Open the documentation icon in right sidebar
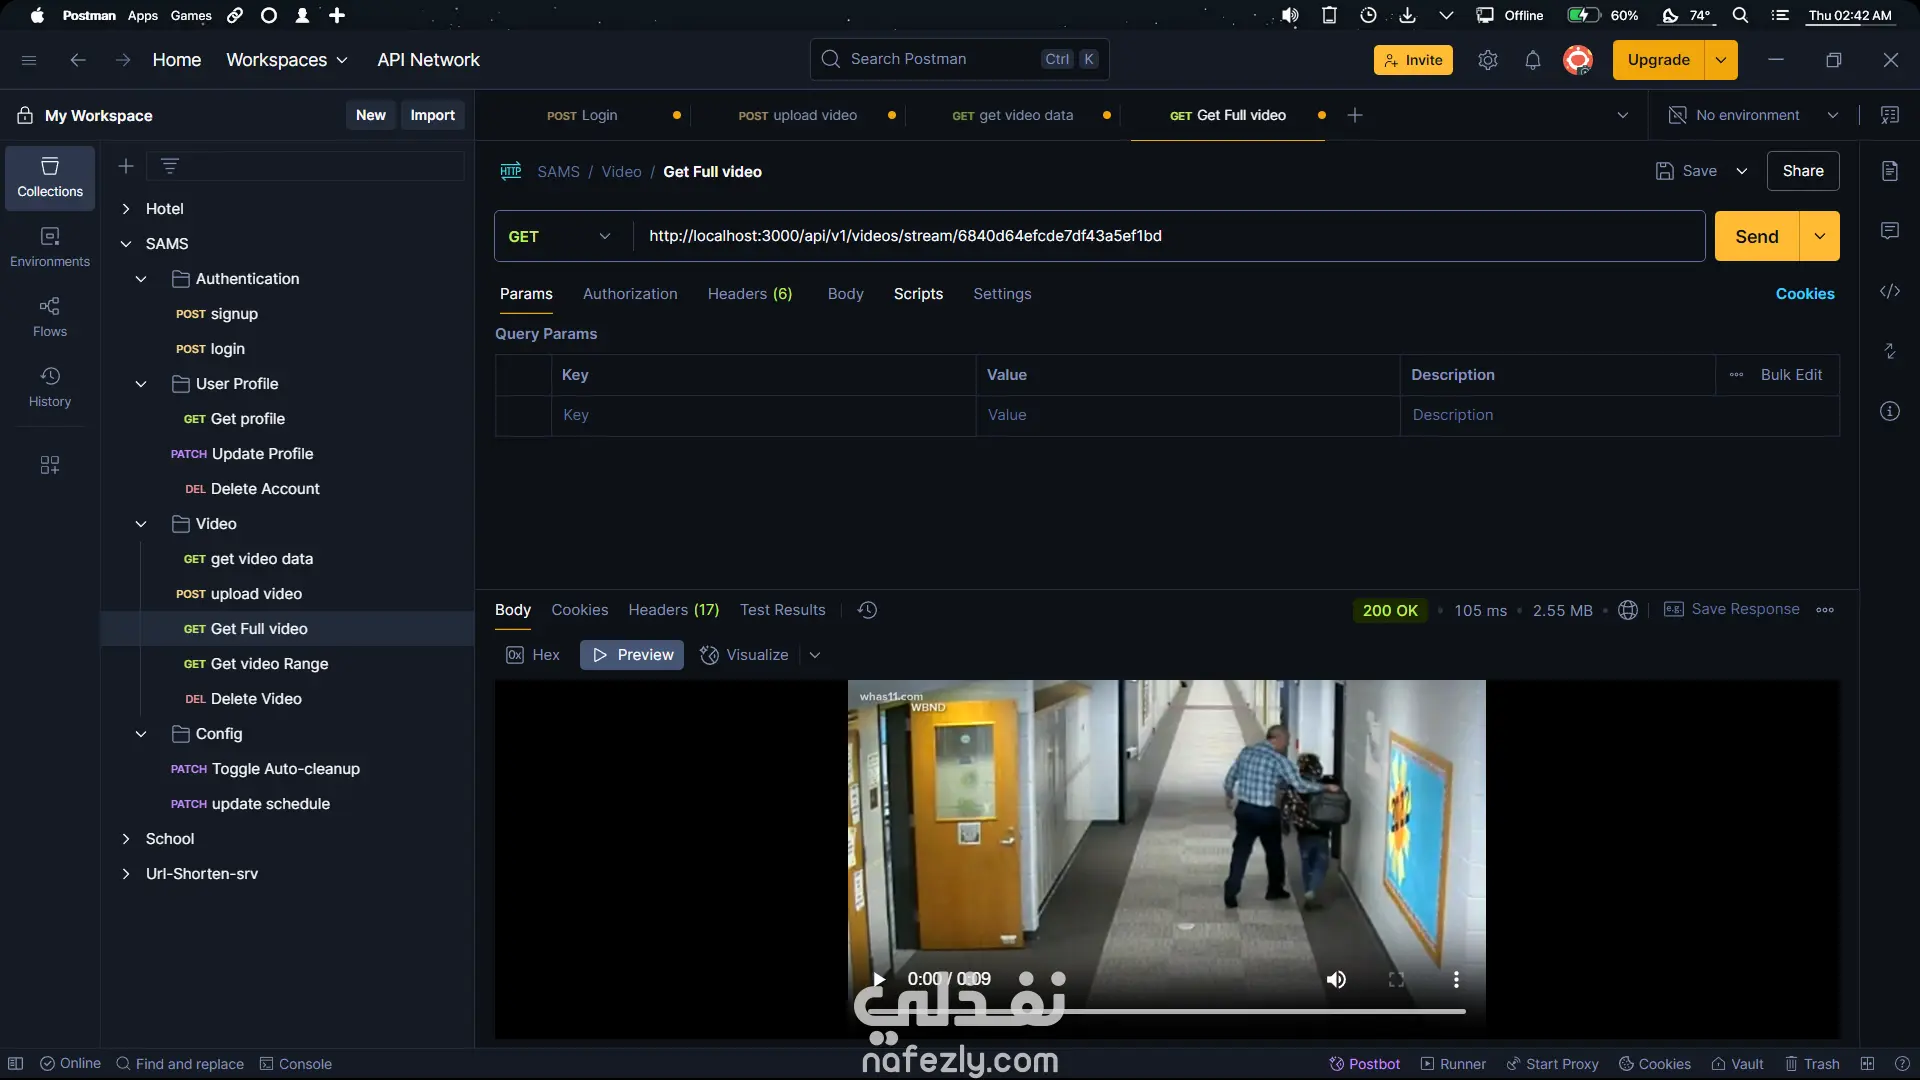This screenshot has width=1920, height=1080. [1889, 171]
